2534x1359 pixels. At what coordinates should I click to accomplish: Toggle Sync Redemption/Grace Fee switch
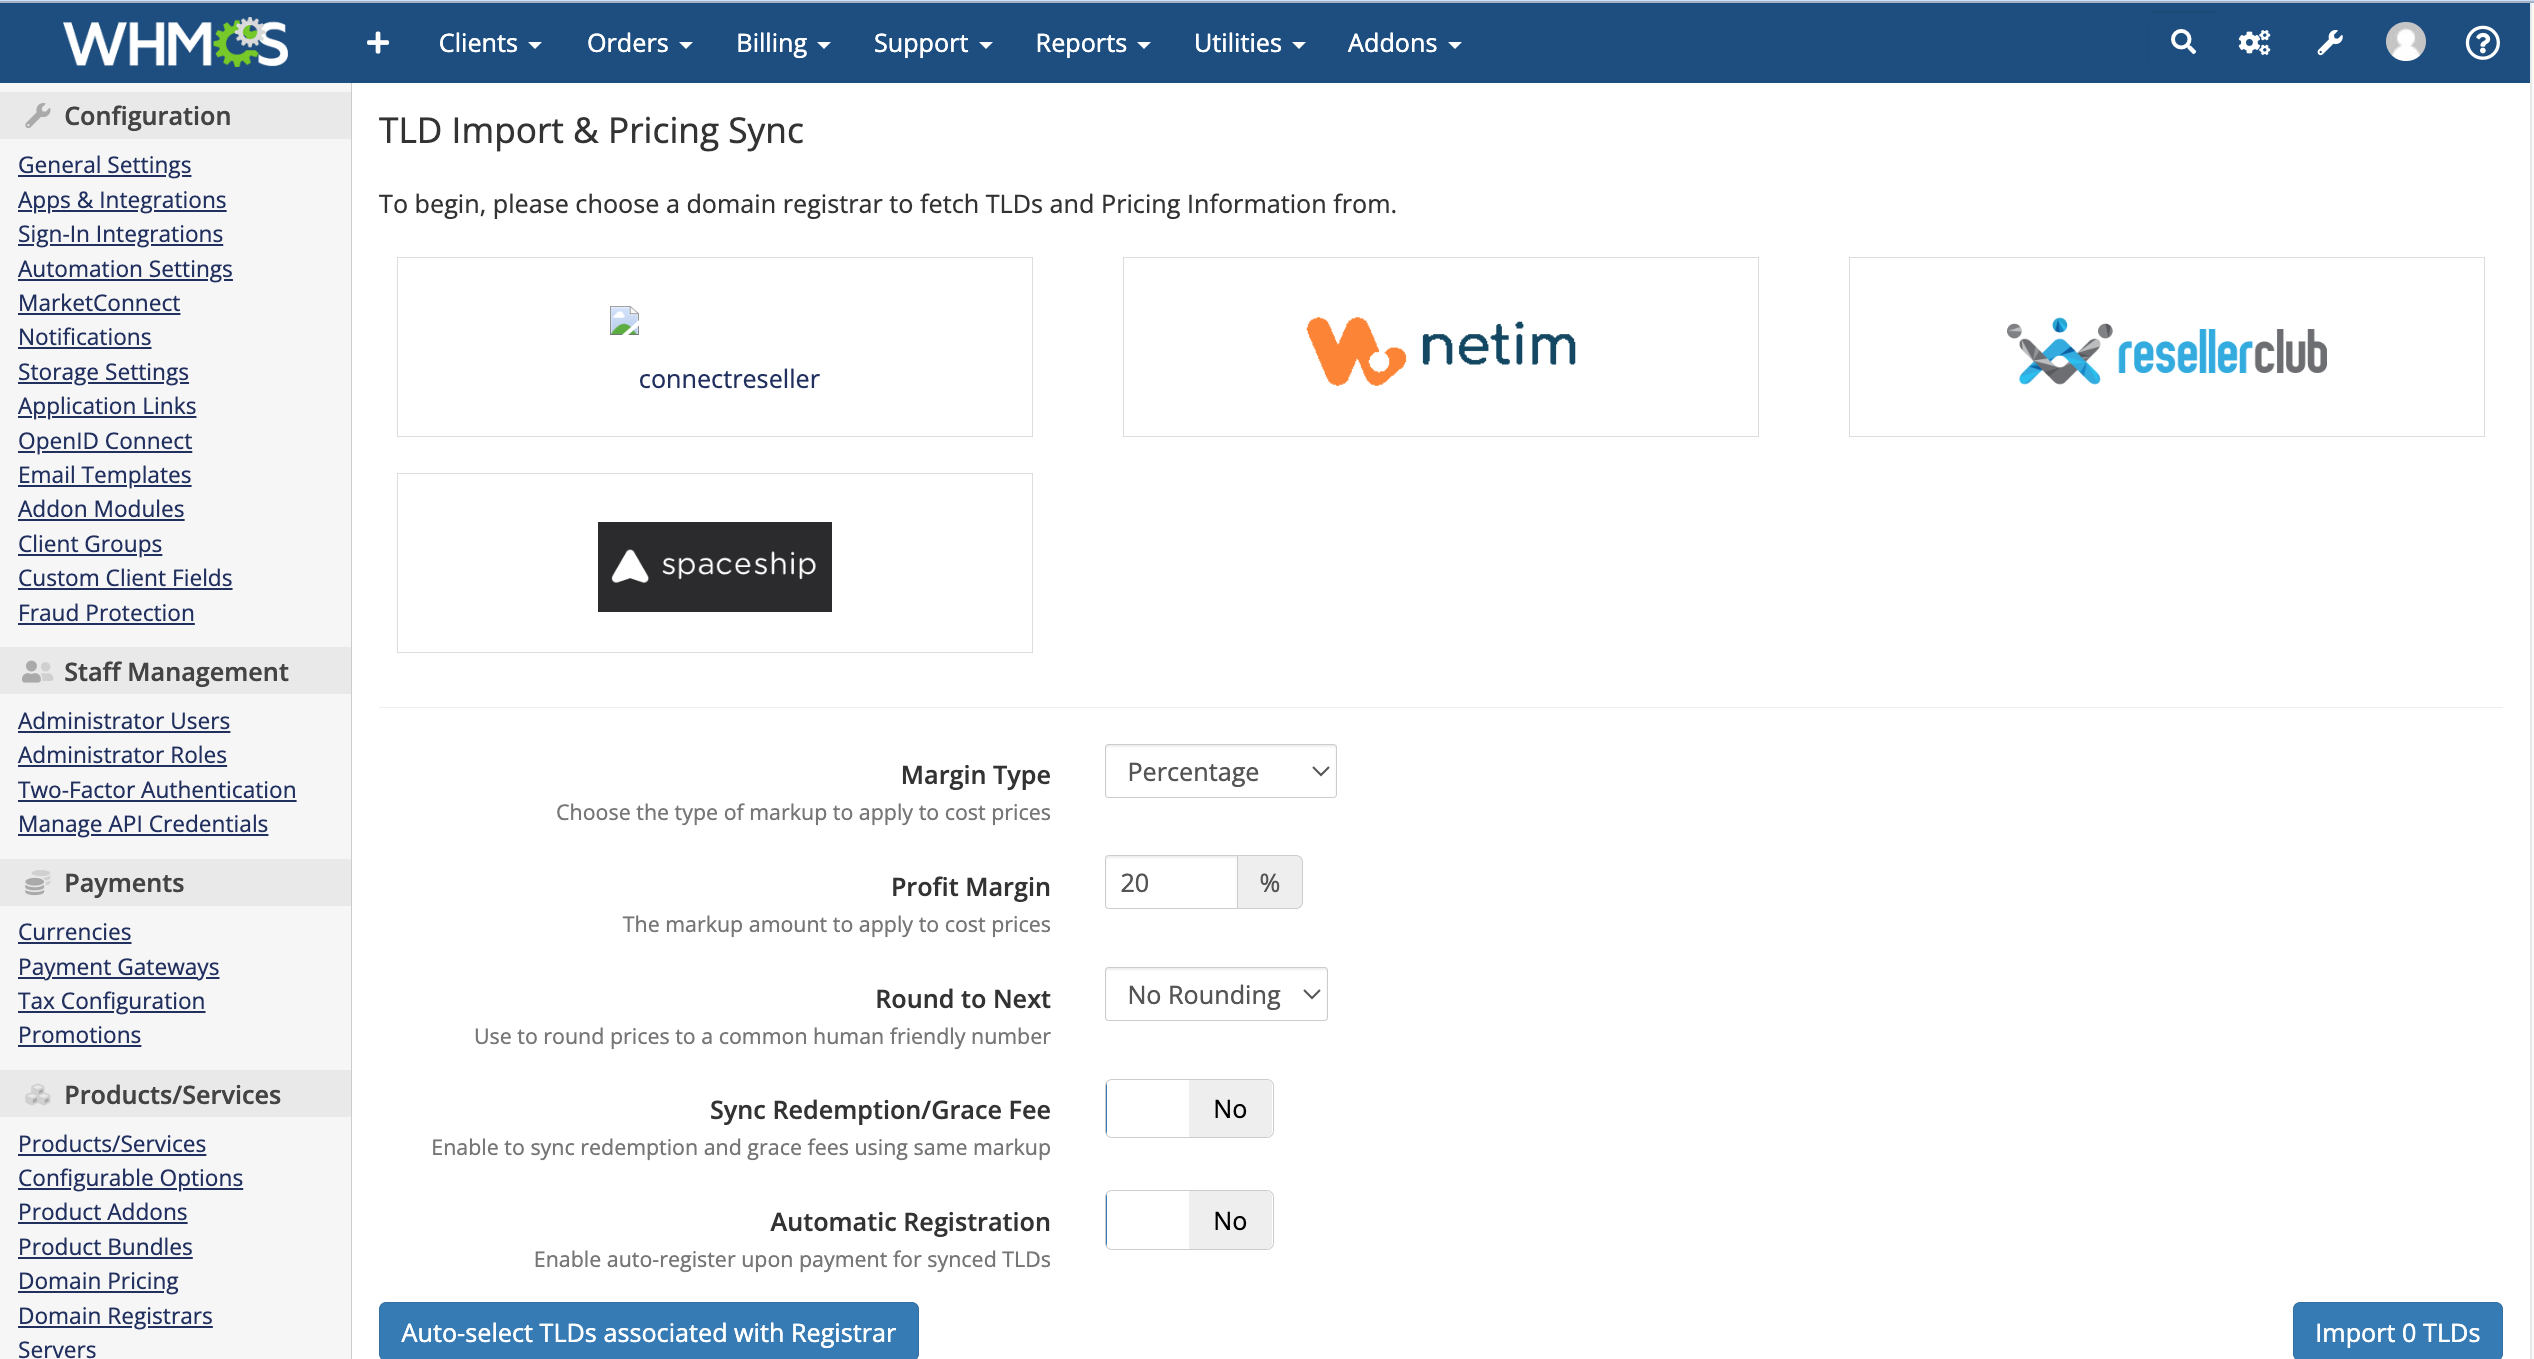tap(1188, 1108)
